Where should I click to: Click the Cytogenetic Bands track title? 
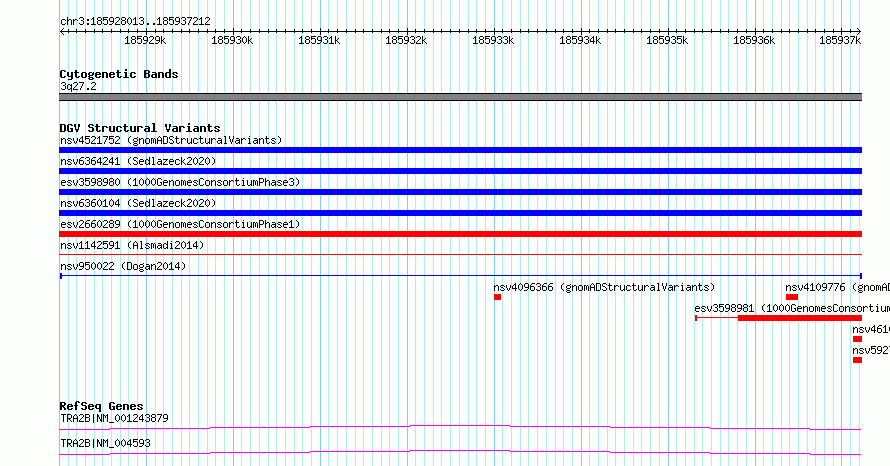pos(119,74)
